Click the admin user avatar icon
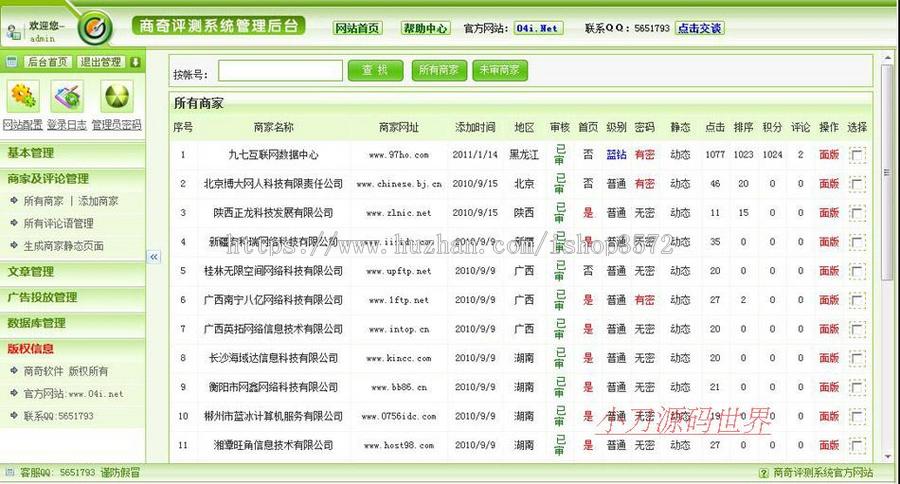Image resolution: width=900 pixels, height=484 pixels. click(x=13, y=32)
